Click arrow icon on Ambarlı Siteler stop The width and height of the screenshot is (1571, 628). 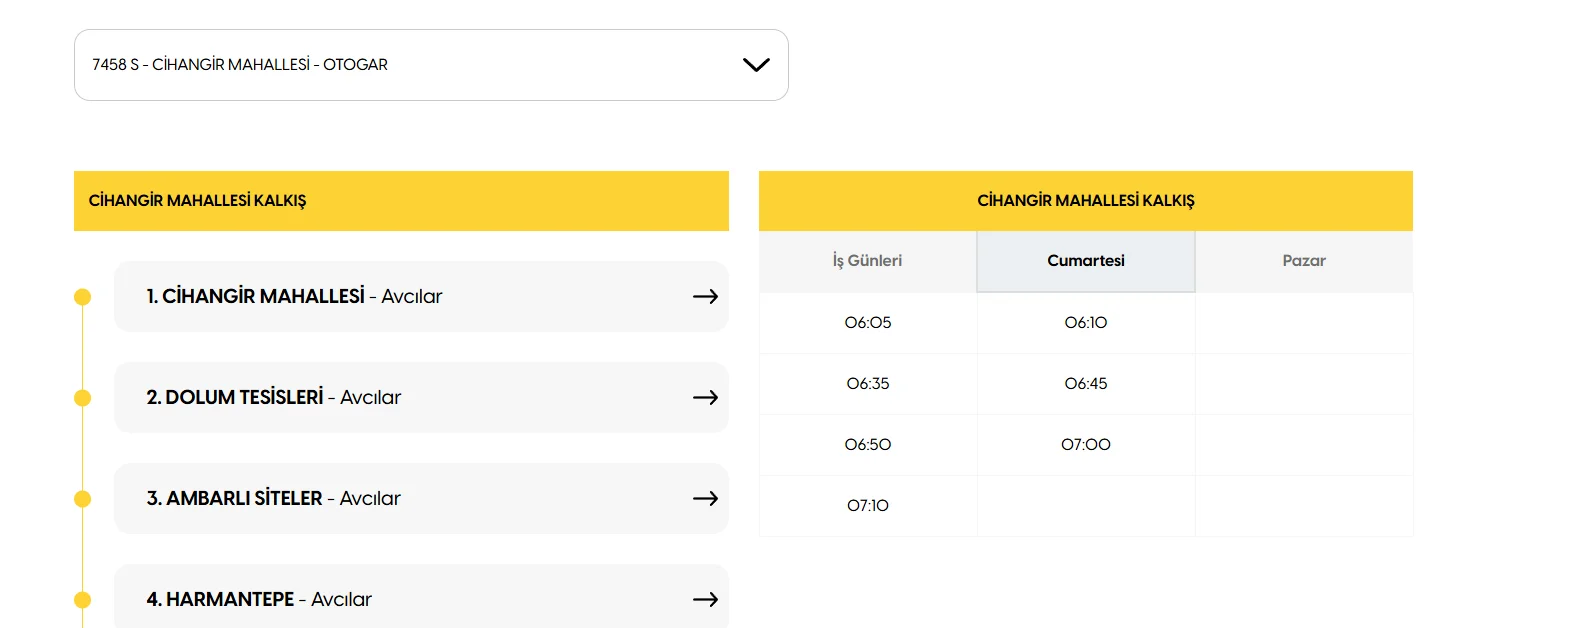[705, 498]
